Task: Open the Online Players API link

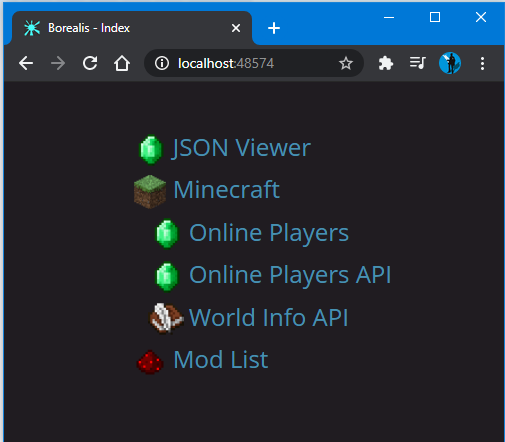Action: click(x=290, y=275)
